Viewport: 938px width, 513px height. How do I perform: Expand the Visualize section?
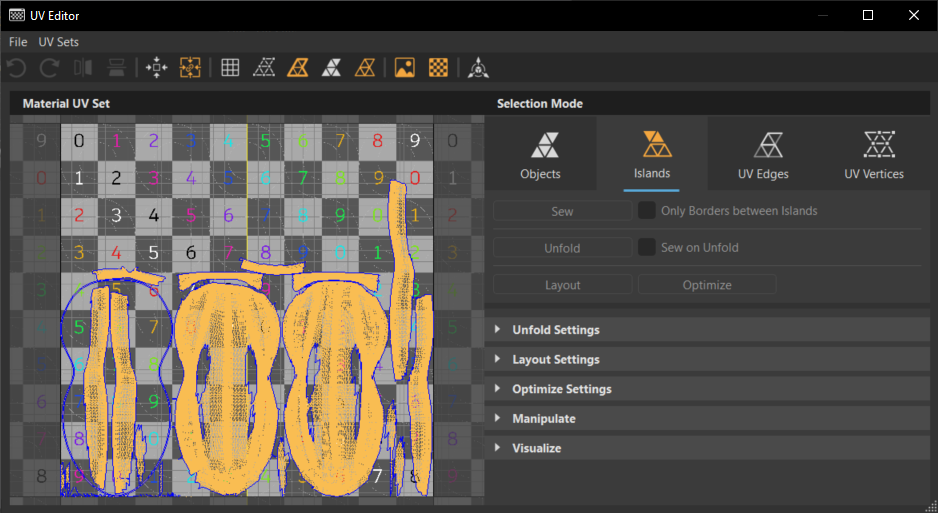(707, 448)
